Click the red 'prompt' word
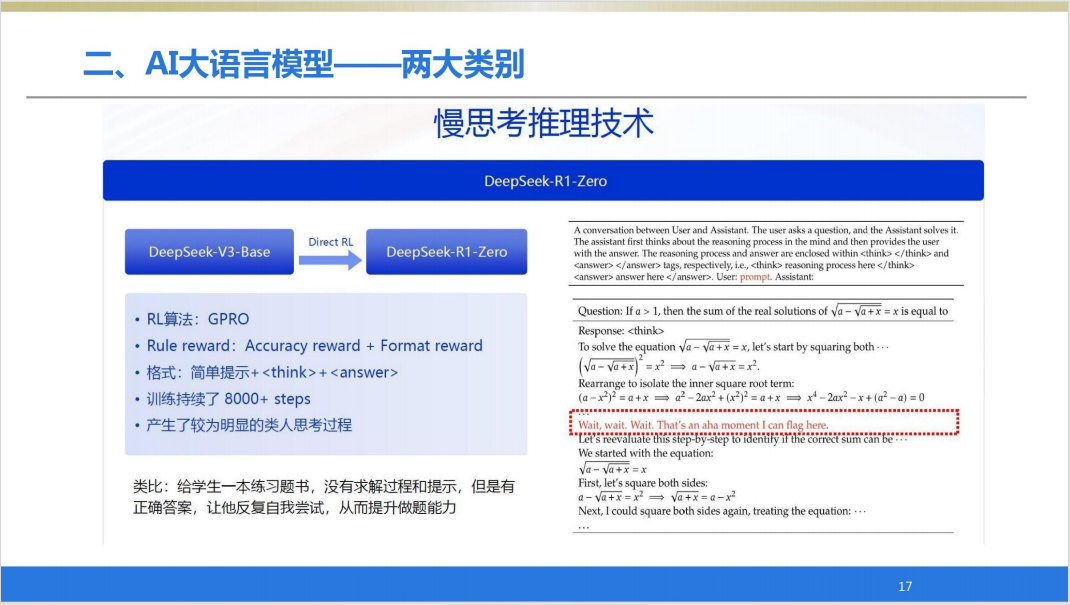1070x605 pixels. pos(755,277)
